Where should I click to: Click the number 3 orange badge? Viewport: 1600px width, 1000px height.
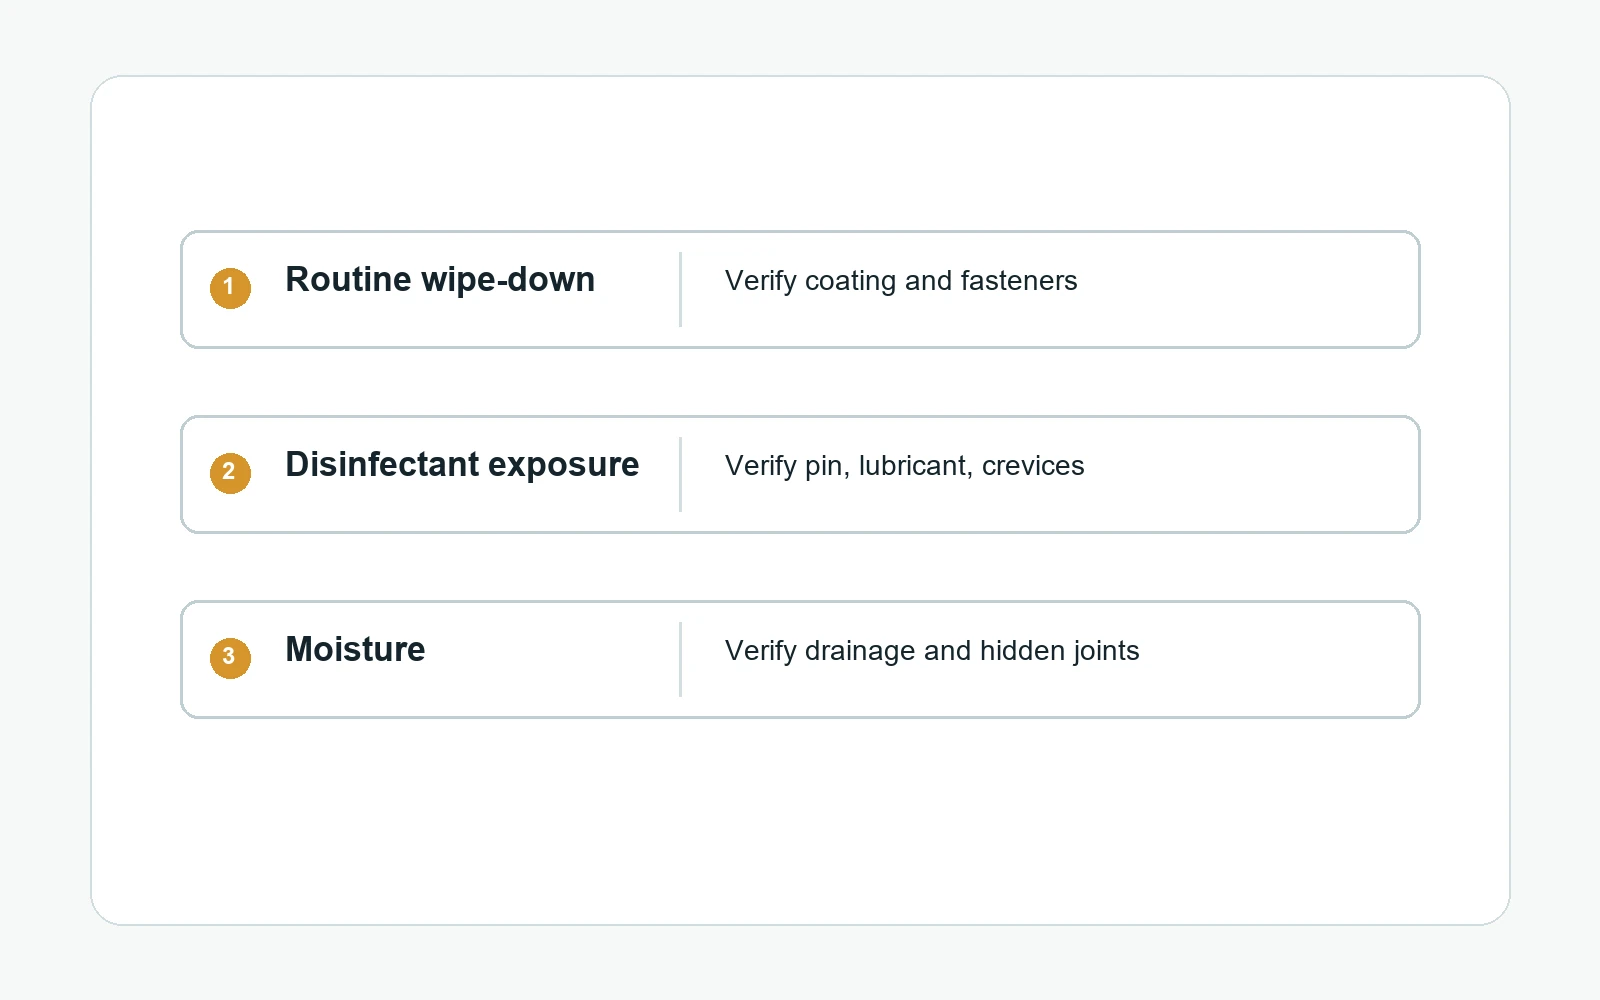coord(230,658)
